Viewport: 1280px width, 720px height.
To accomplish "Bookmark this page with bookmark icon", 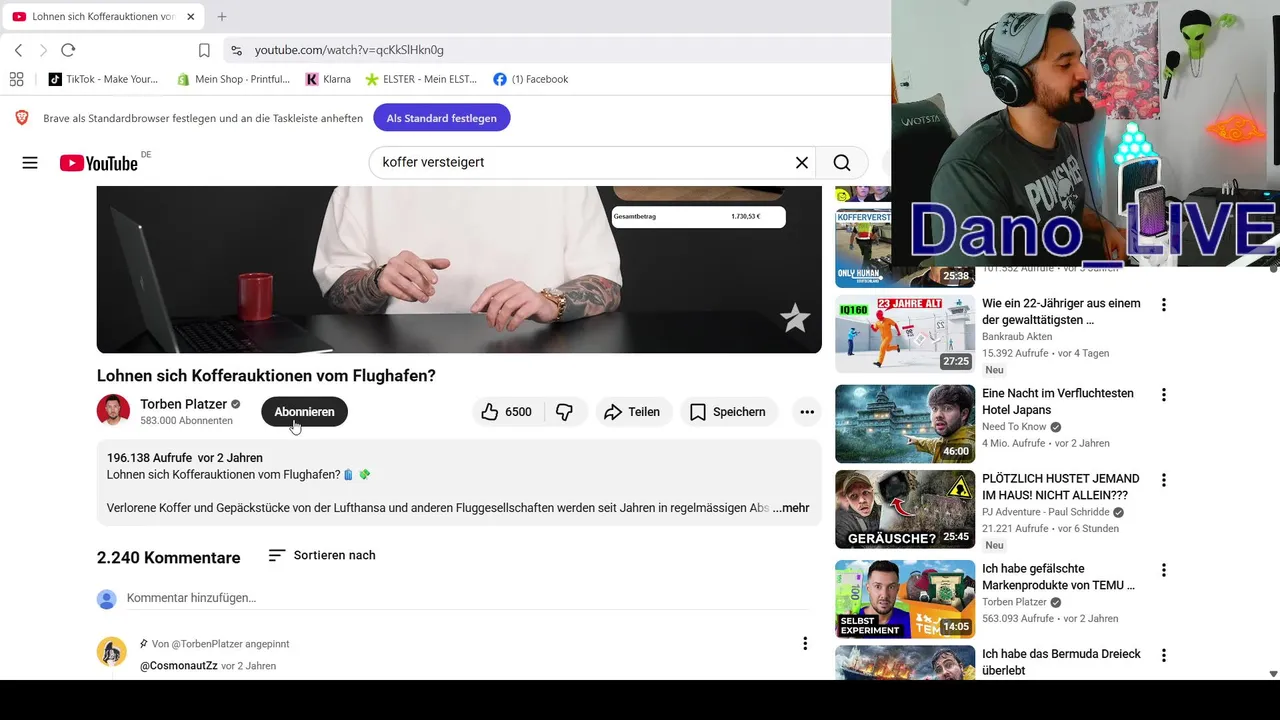I will [204, 50].
